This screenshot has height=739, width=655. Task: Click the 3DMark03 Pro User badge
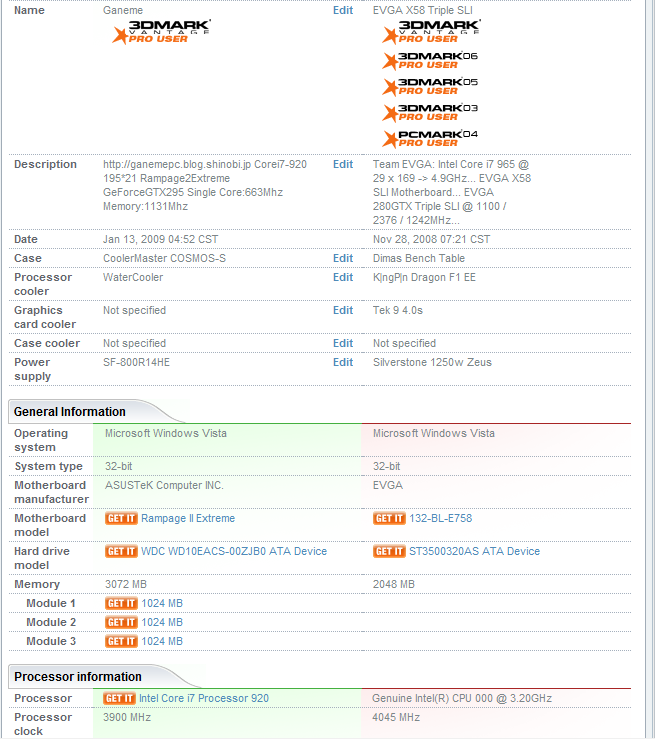pyautogui.click(x=430, y=113)
